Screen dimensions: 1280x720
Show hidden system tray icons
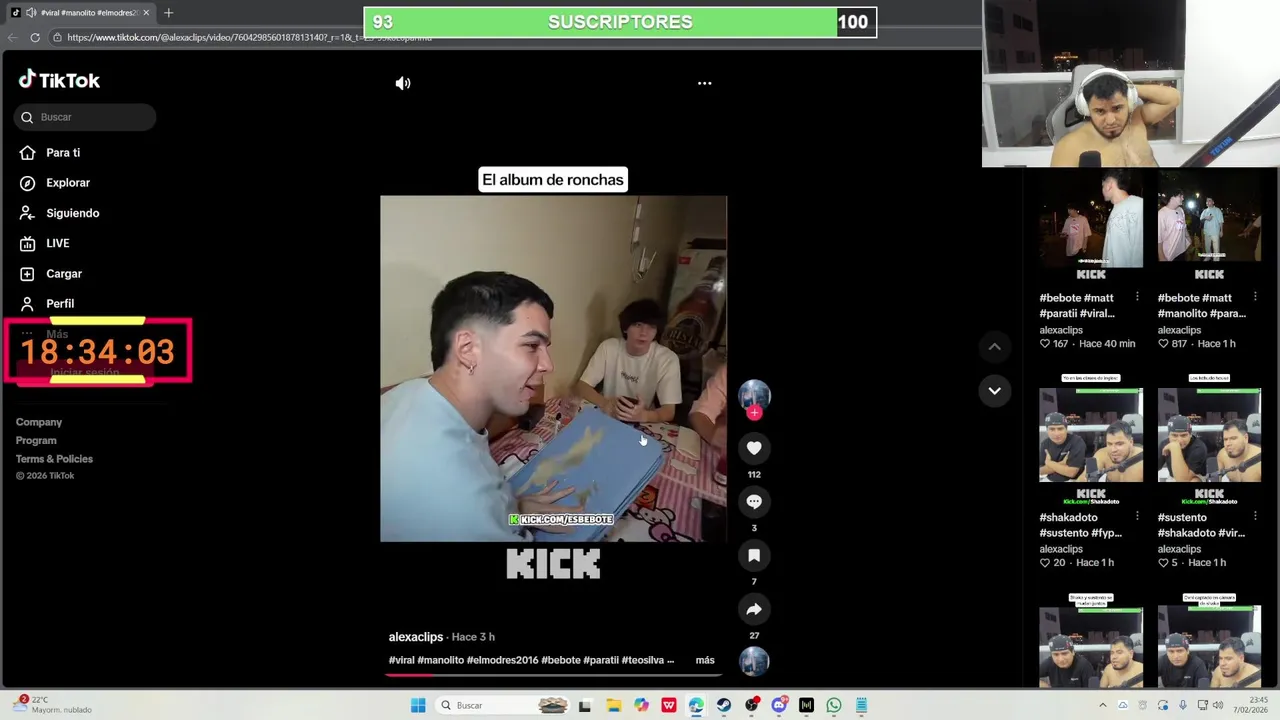click(1103, 705)
